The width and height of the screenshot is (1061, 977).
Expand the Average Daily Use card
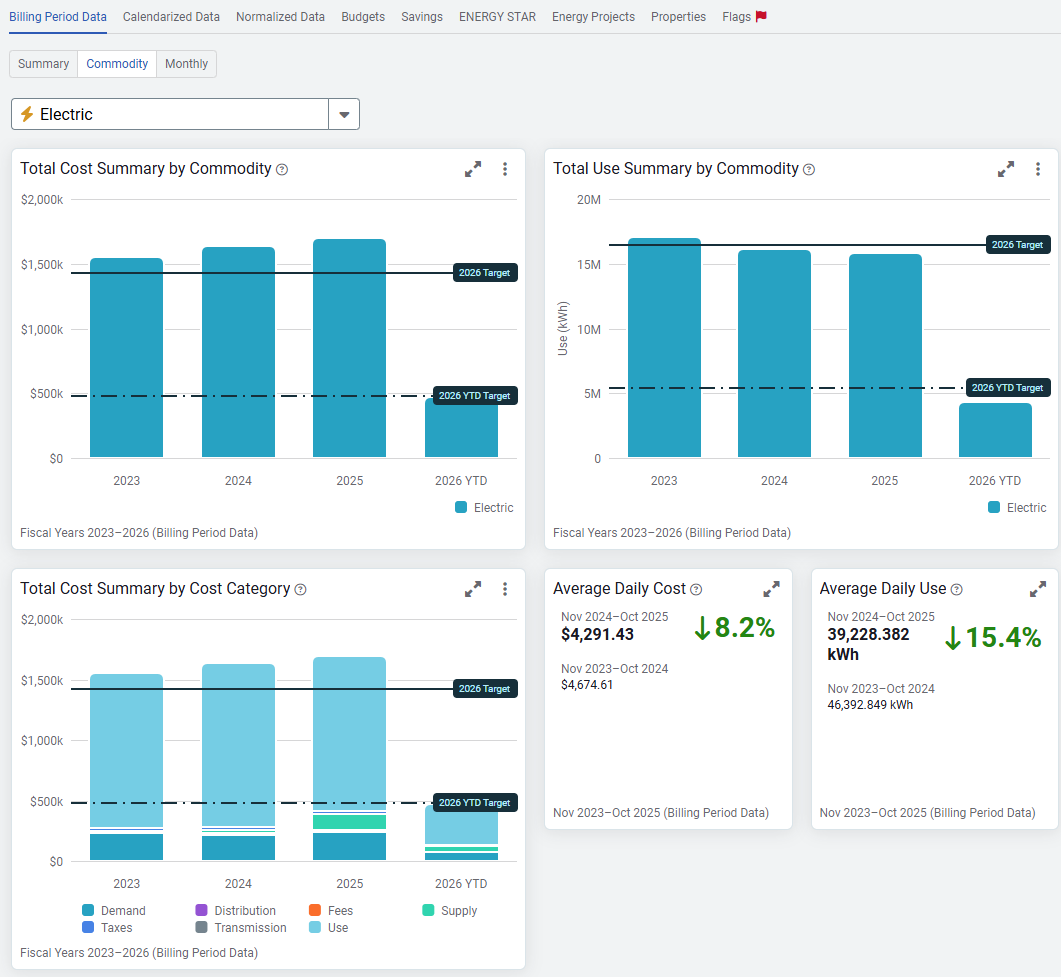(1038, 589)
